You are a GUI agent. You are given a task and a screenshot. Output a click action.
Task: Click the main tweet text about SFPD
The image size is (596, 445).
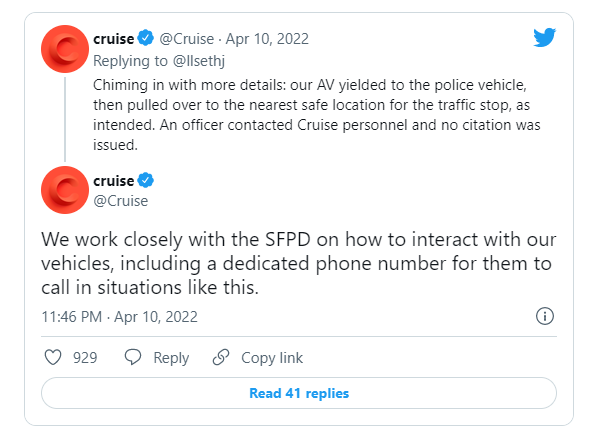299,263
